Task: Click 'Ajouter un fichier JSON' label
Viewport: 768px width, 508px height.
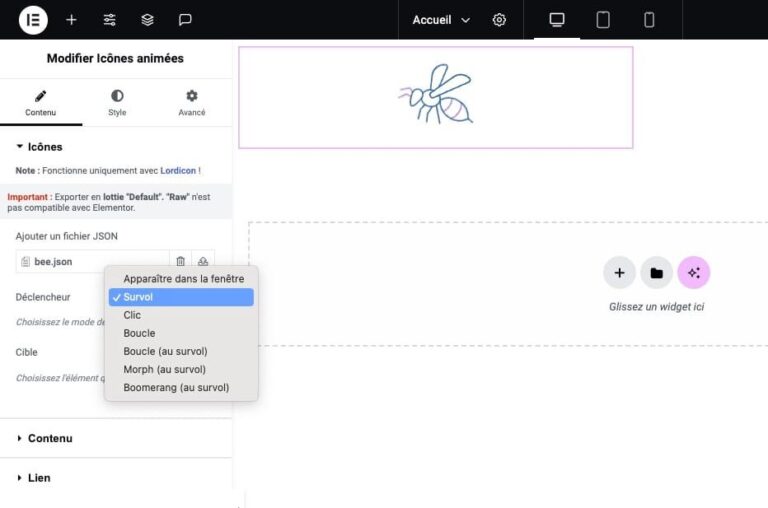Action: coord(67,236)
